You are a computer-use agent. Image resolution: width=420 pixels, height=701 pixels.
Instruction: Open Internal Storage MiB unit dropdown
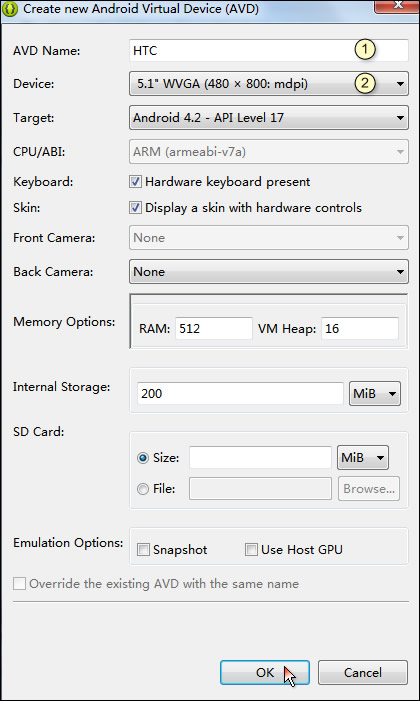(375, 394)
